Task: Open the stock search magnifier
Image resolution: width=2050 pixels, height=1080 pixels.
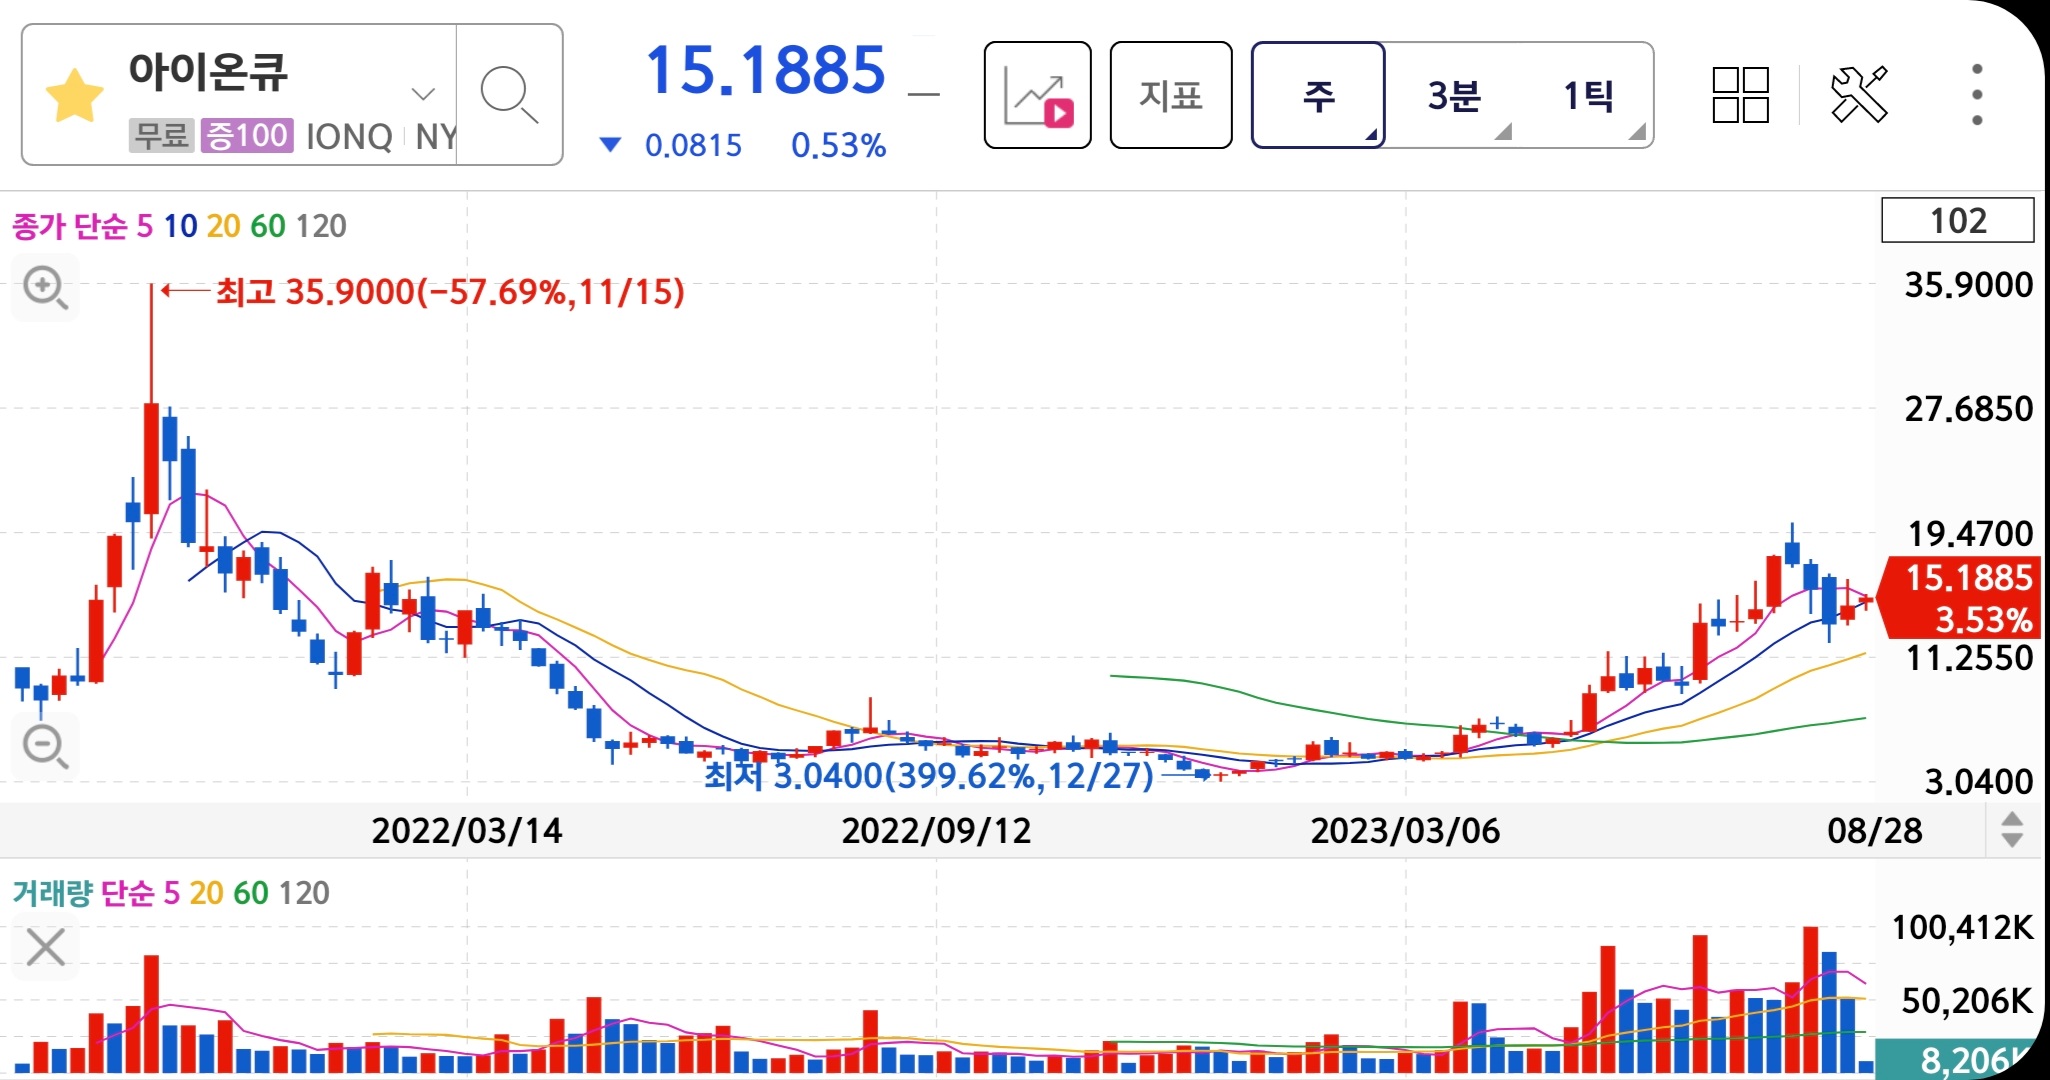Action: click(x=509, y=95)
